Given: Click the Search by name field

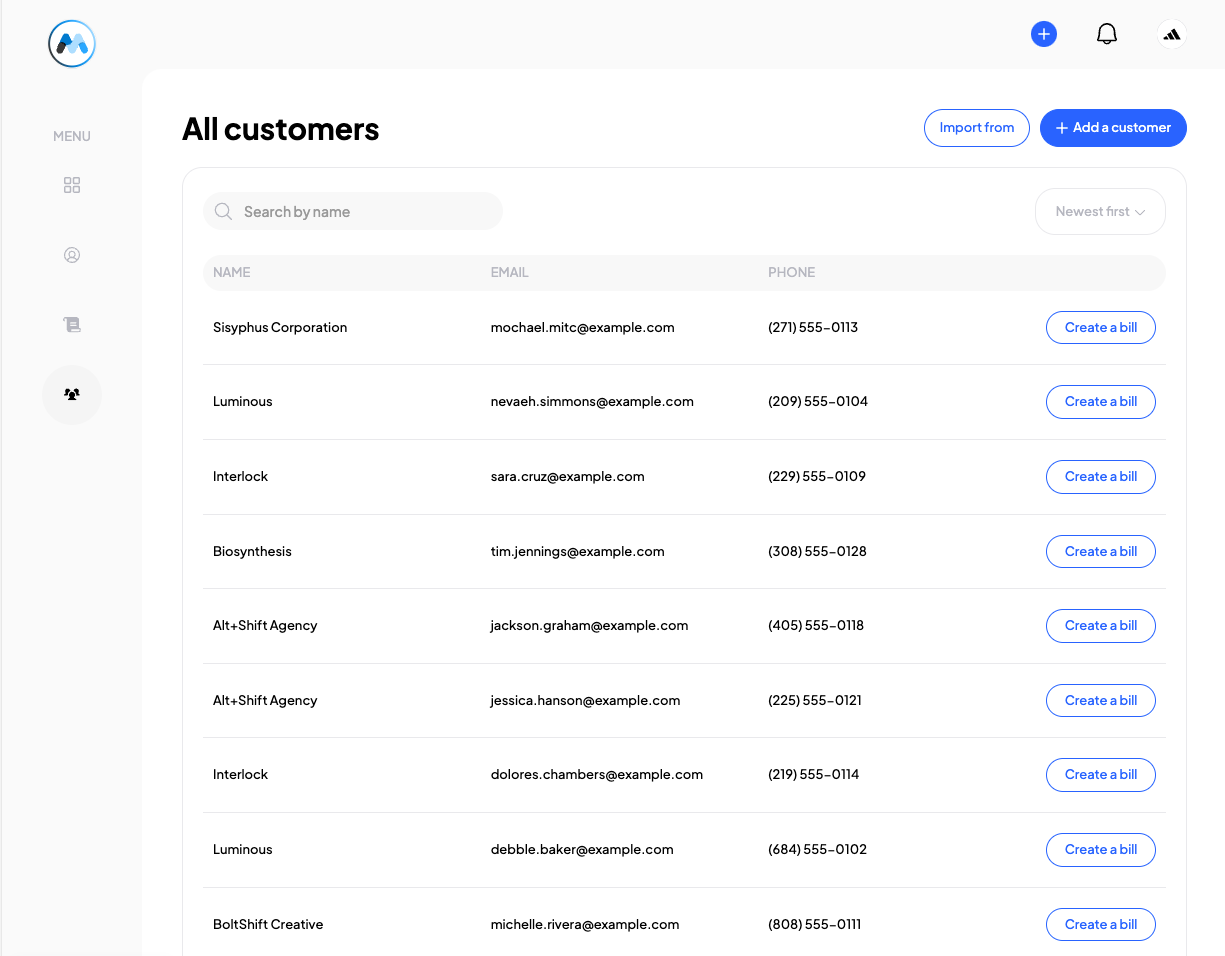Looking at the screenshot, I should (x=353, y=212).
